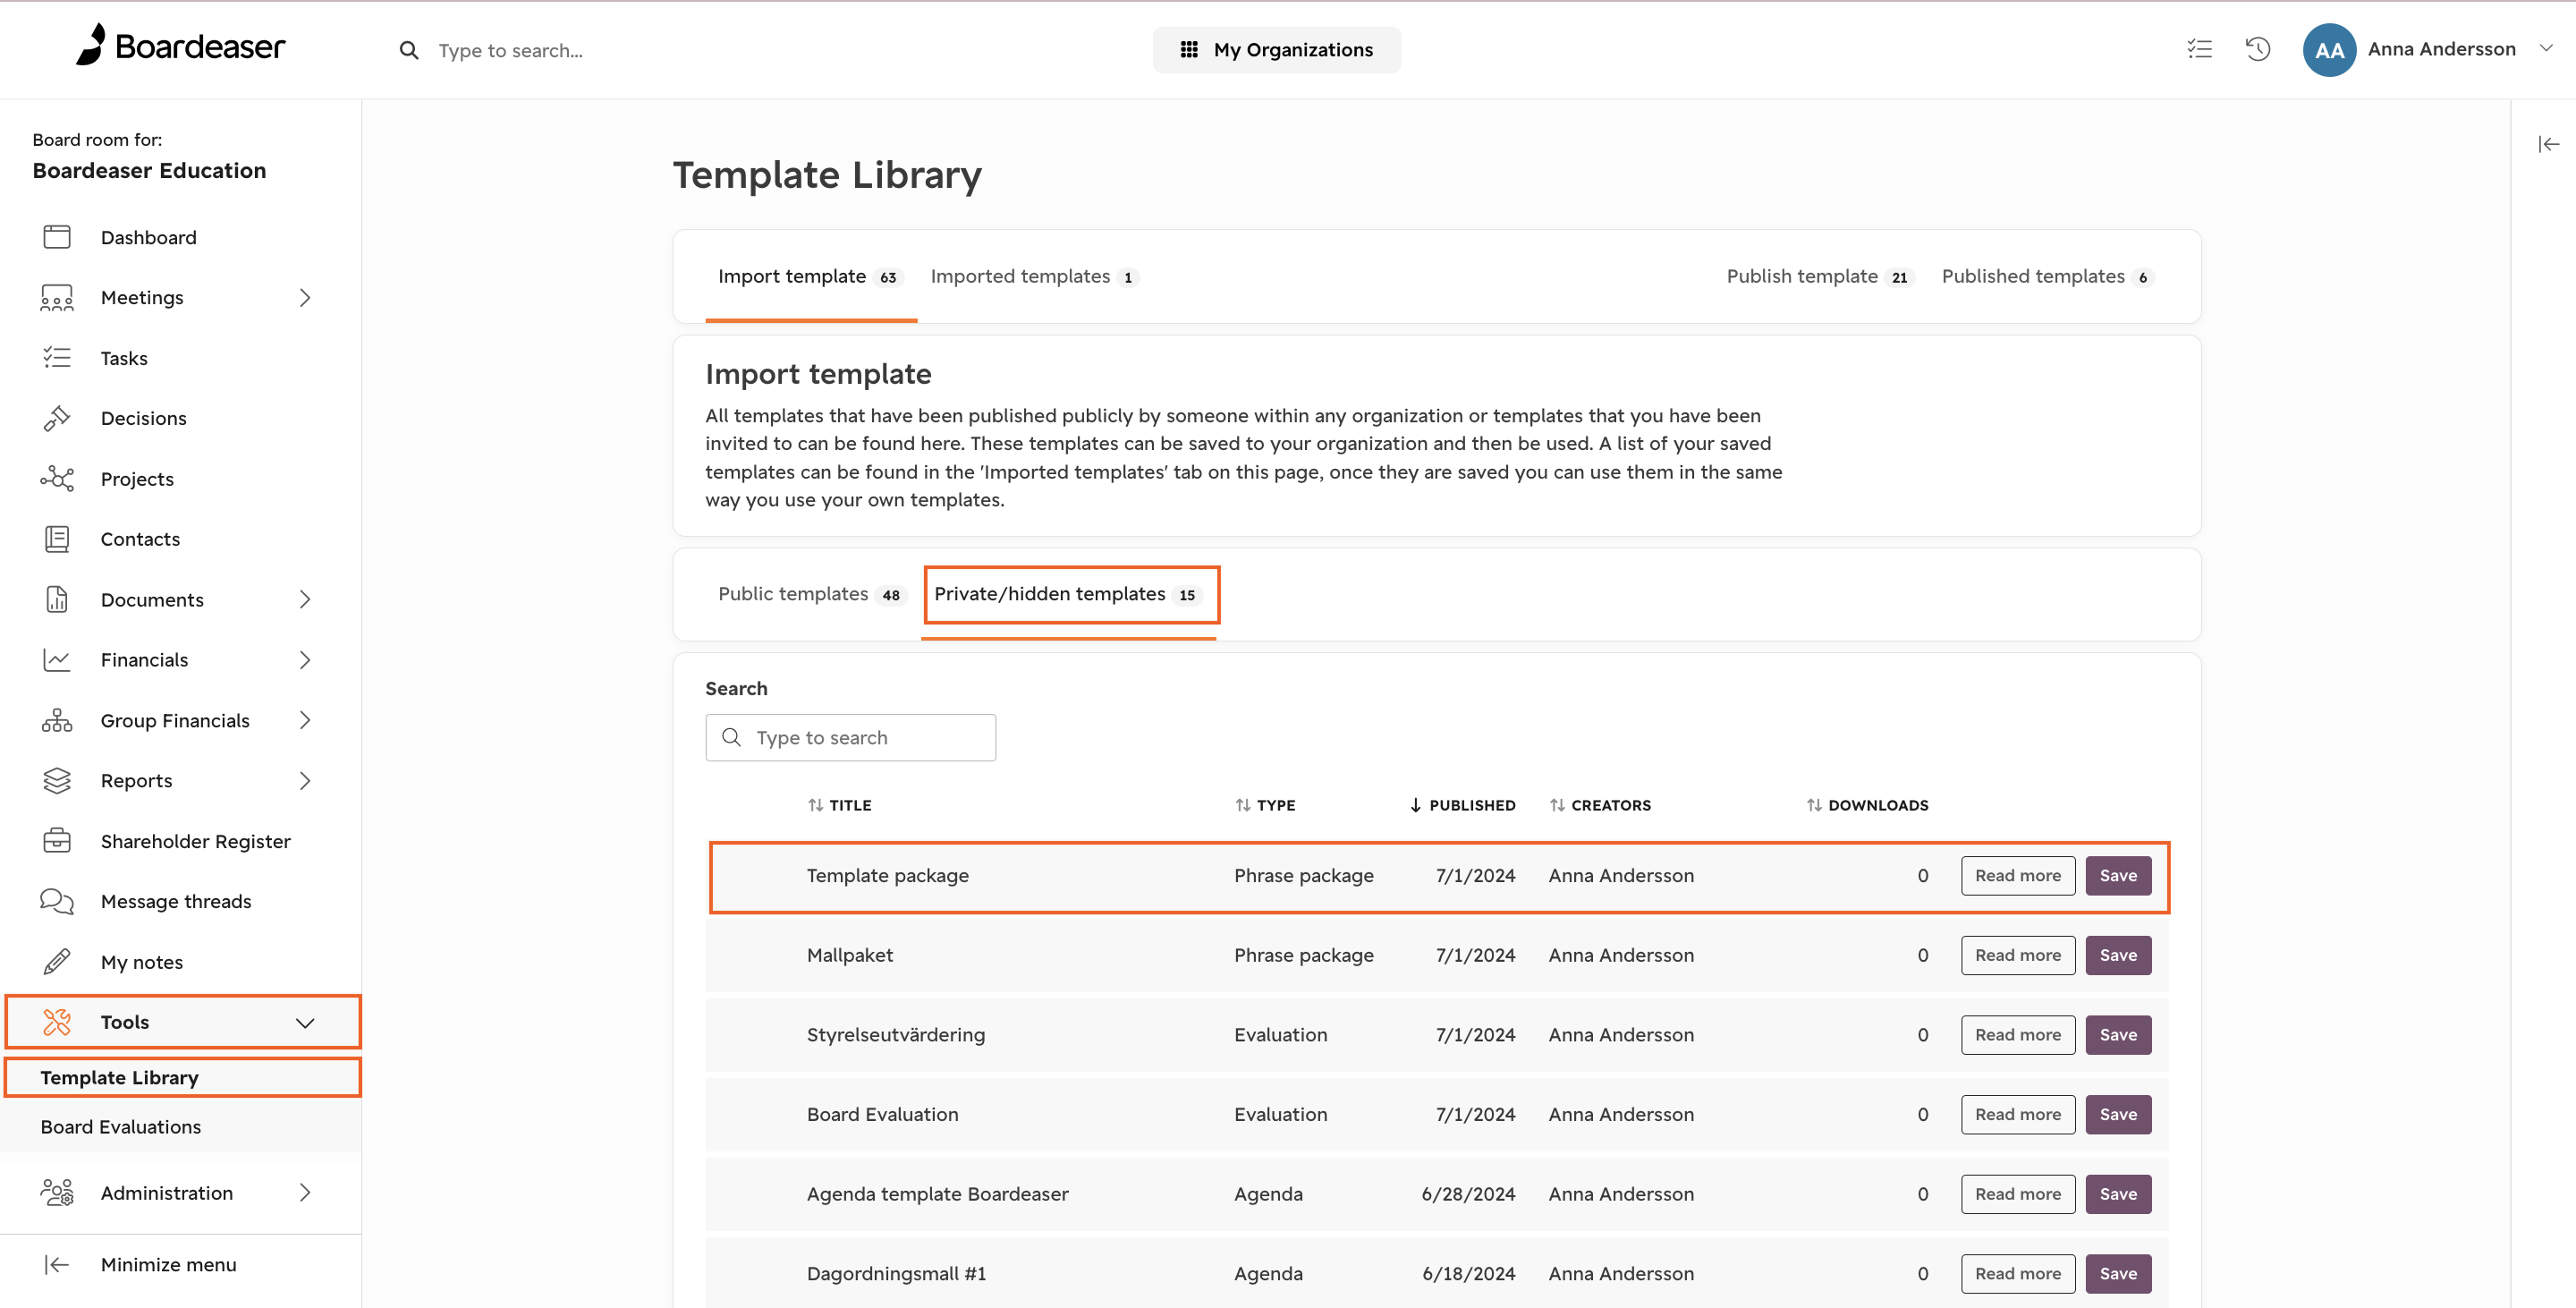
Task: Sort the table by Title column
Action: click(840, 805)
